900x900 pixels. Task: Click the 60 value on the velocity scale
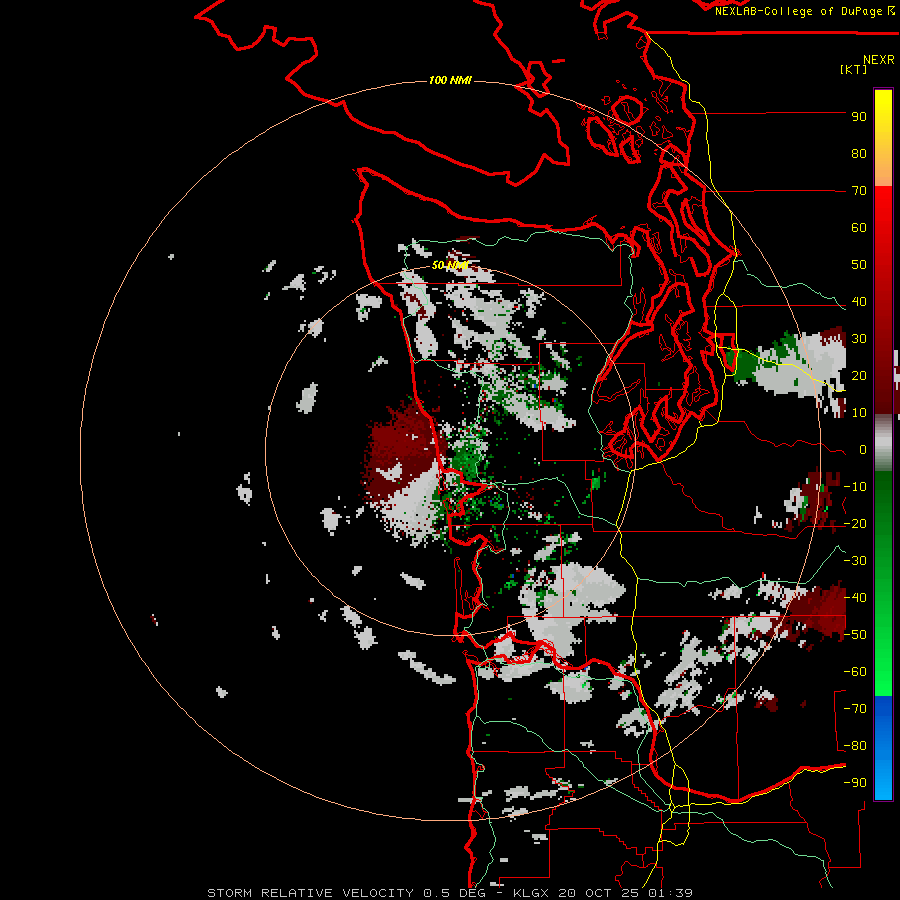click(859, 227)
